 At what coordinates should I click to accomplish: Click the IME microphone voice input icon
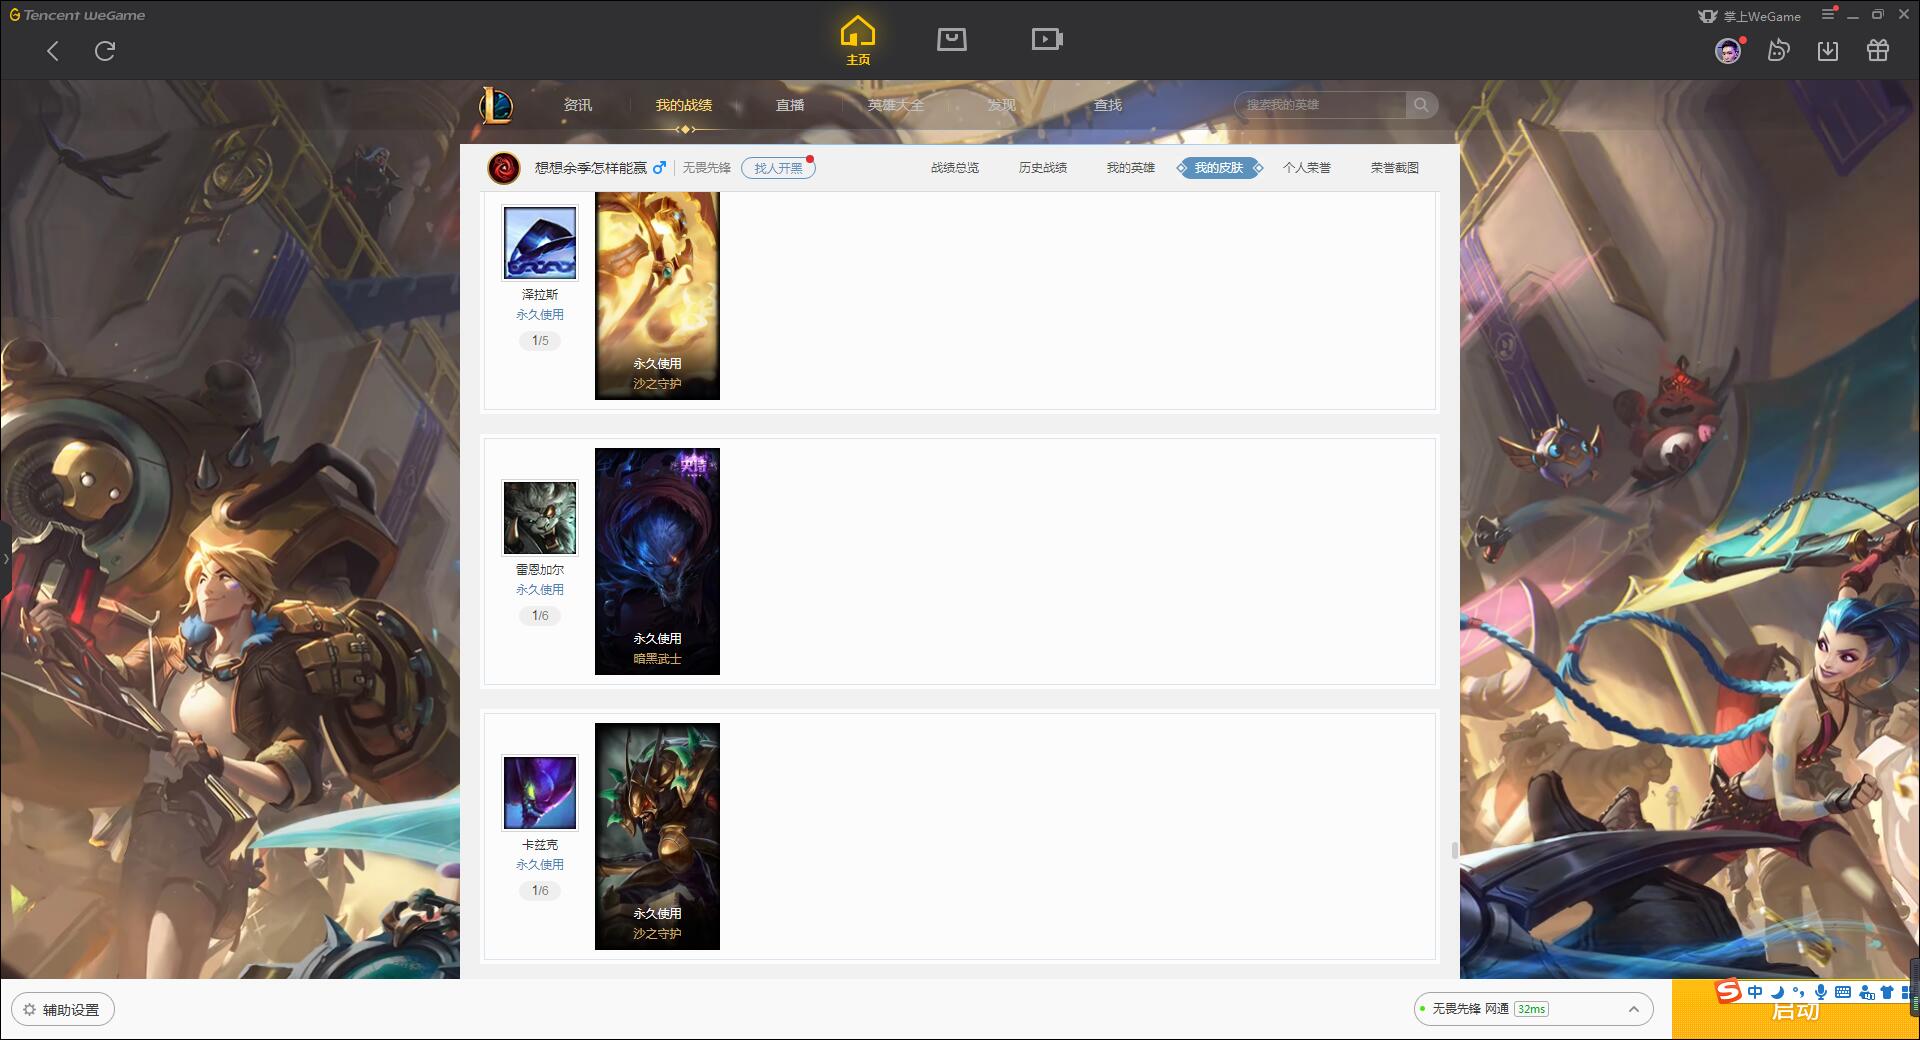coord(1821,992)
